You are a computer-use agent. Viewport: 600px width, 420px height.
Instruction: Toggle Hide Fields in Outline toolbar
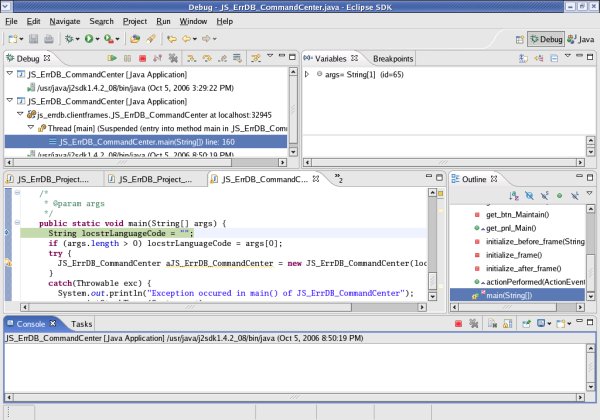click(x=529, y=195)
